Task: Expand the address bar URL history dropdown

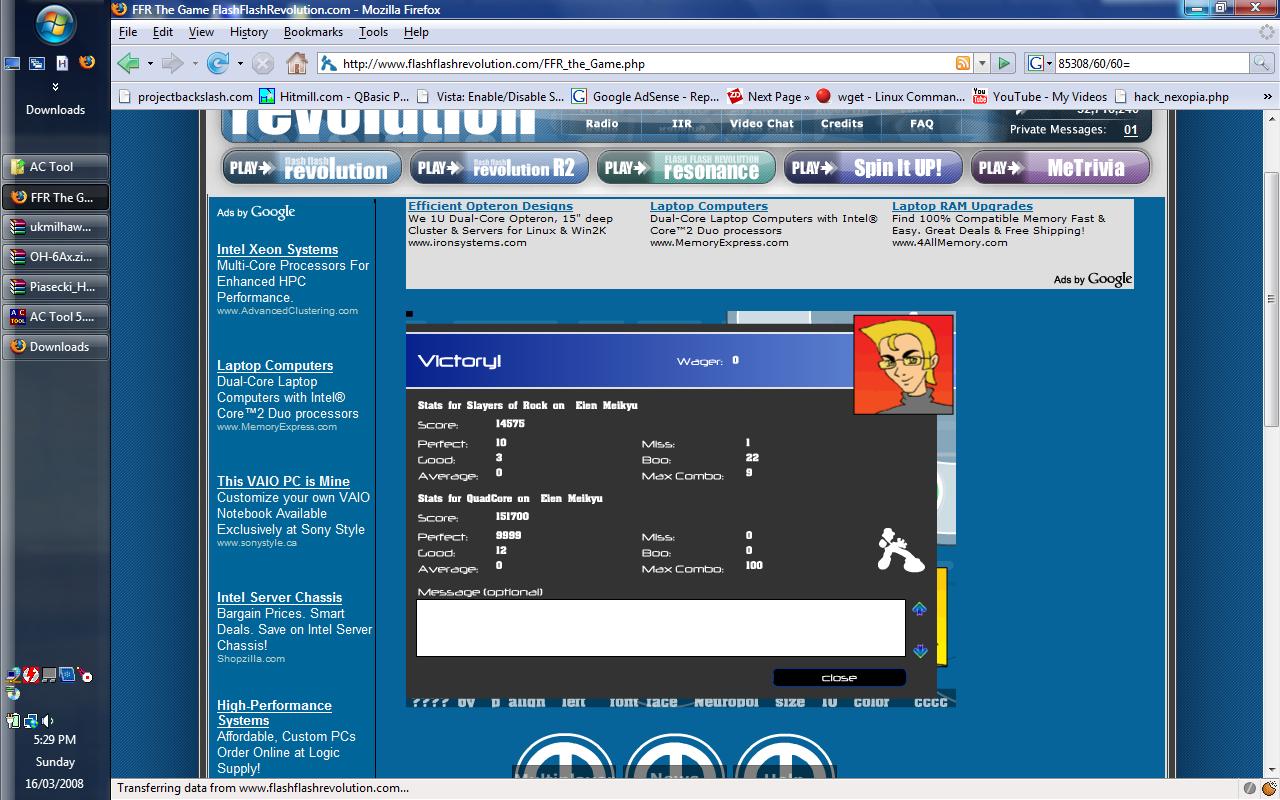Action: (982, 63)
